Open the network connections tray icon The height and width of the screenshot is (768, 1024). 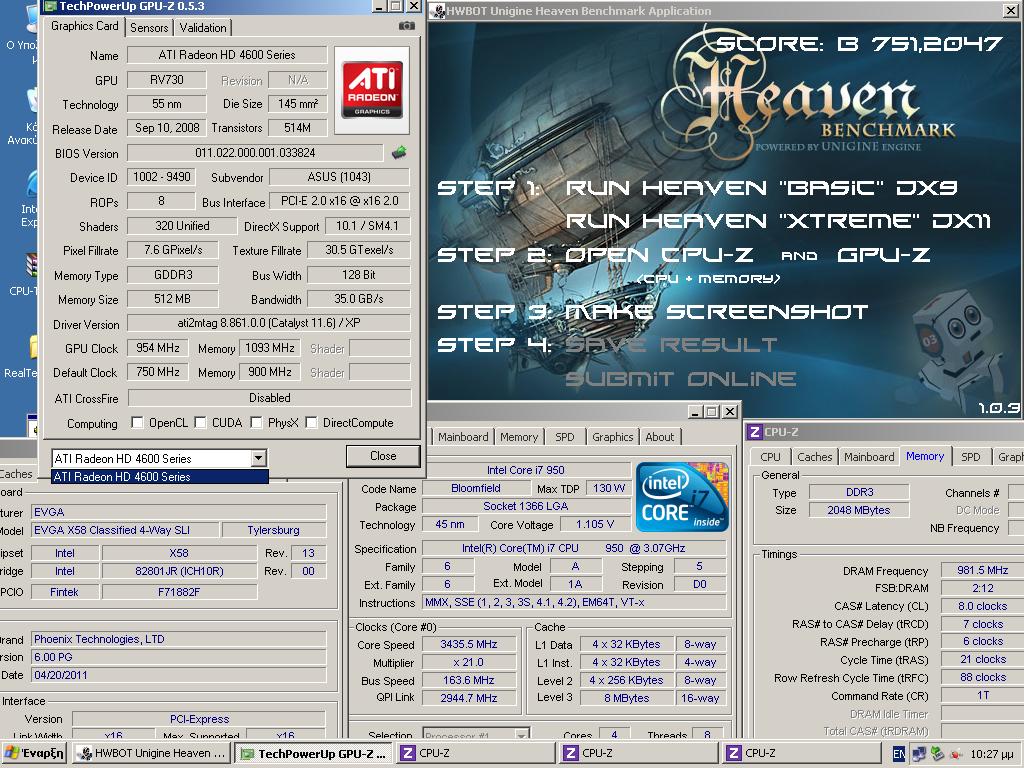(x=920, y=754)
